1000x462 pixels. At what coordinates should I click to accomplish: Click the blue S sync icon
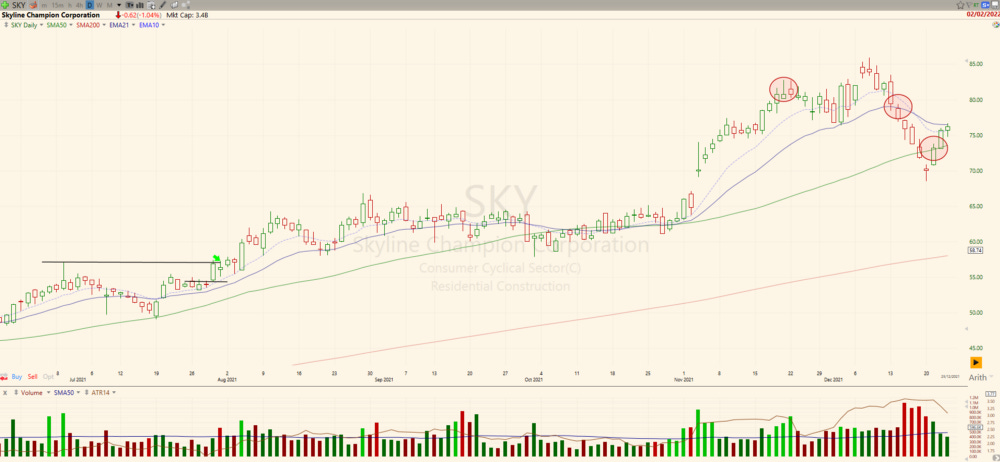[985, 5]
